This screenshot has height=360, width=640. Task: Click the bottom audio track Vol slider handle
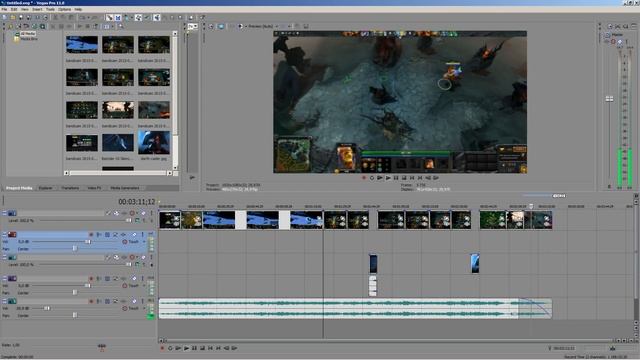pyautogui.click(x=47, y=309)
